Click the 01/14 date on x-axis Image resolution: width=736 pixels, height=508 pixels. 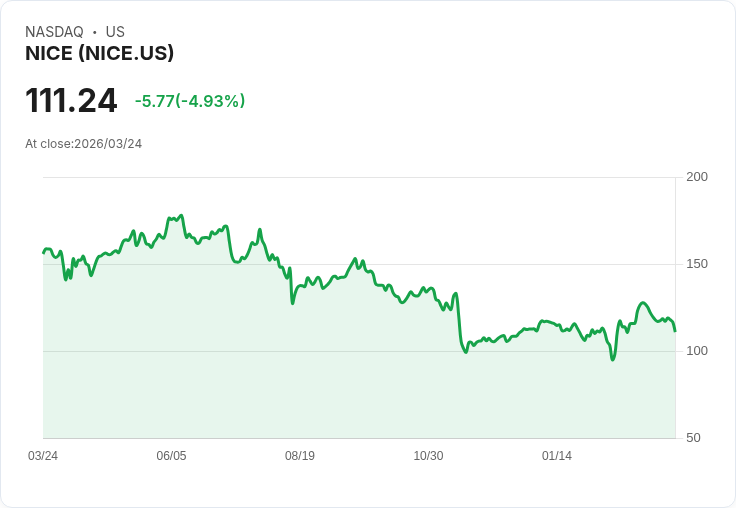pyautogui.click(x=557, y=456)
